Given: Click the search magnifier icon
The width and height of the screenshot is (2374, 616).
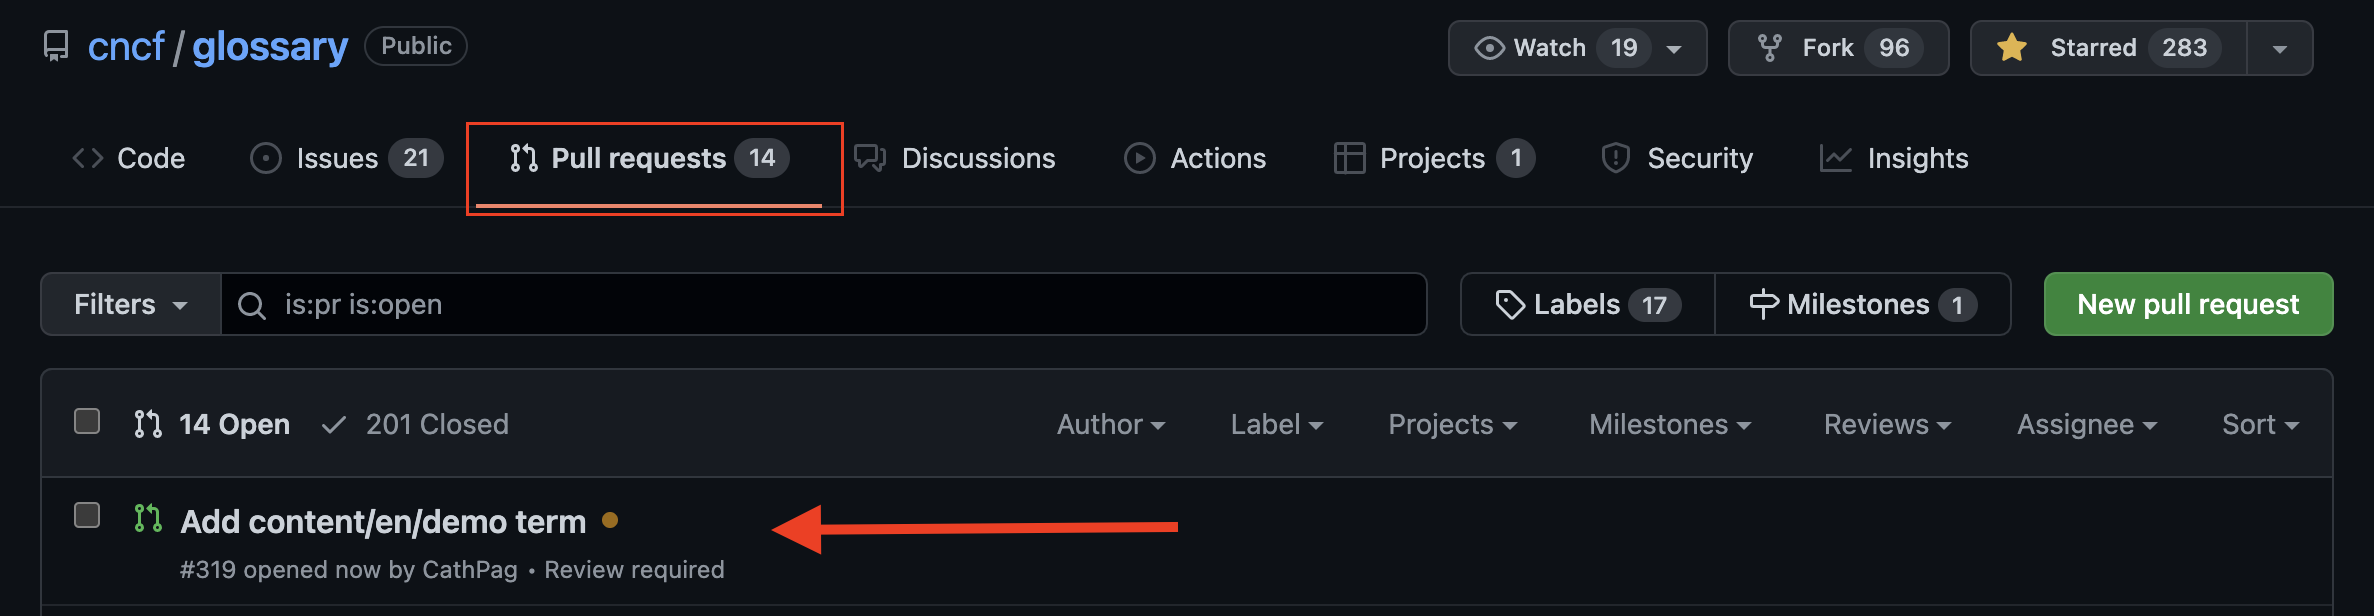Looking at the screenshot, I should click(252, 305).
